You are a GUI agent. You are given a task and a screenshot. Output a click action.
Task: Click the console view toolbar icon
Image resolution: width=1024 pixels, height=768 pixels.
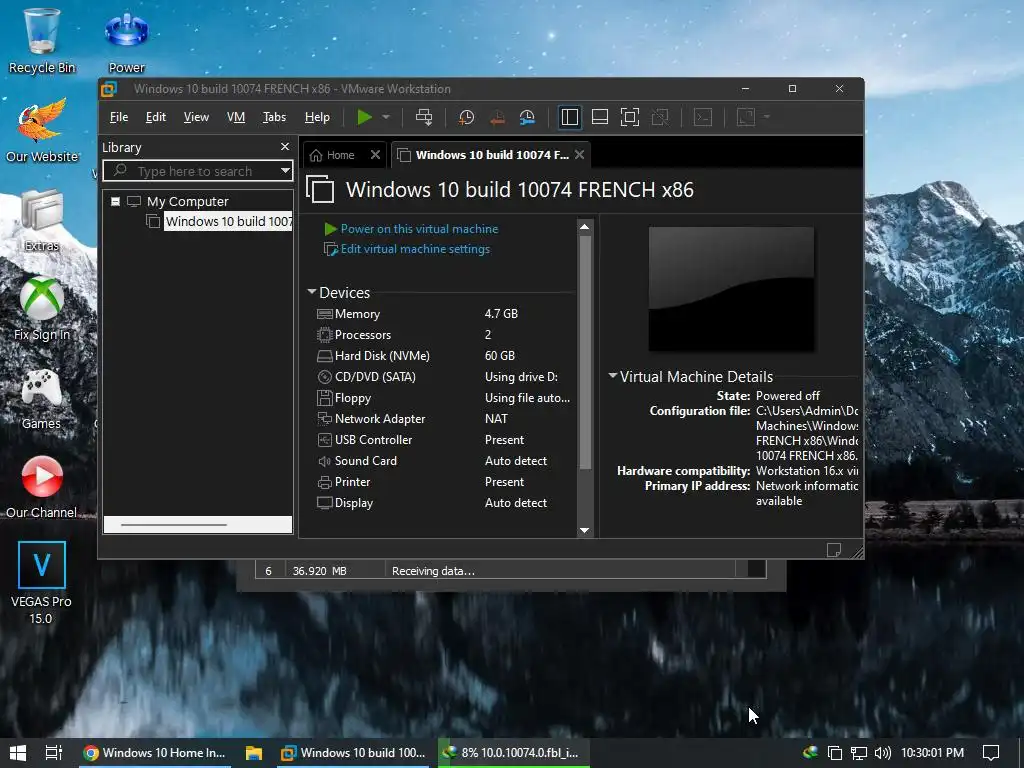(703, 117)
